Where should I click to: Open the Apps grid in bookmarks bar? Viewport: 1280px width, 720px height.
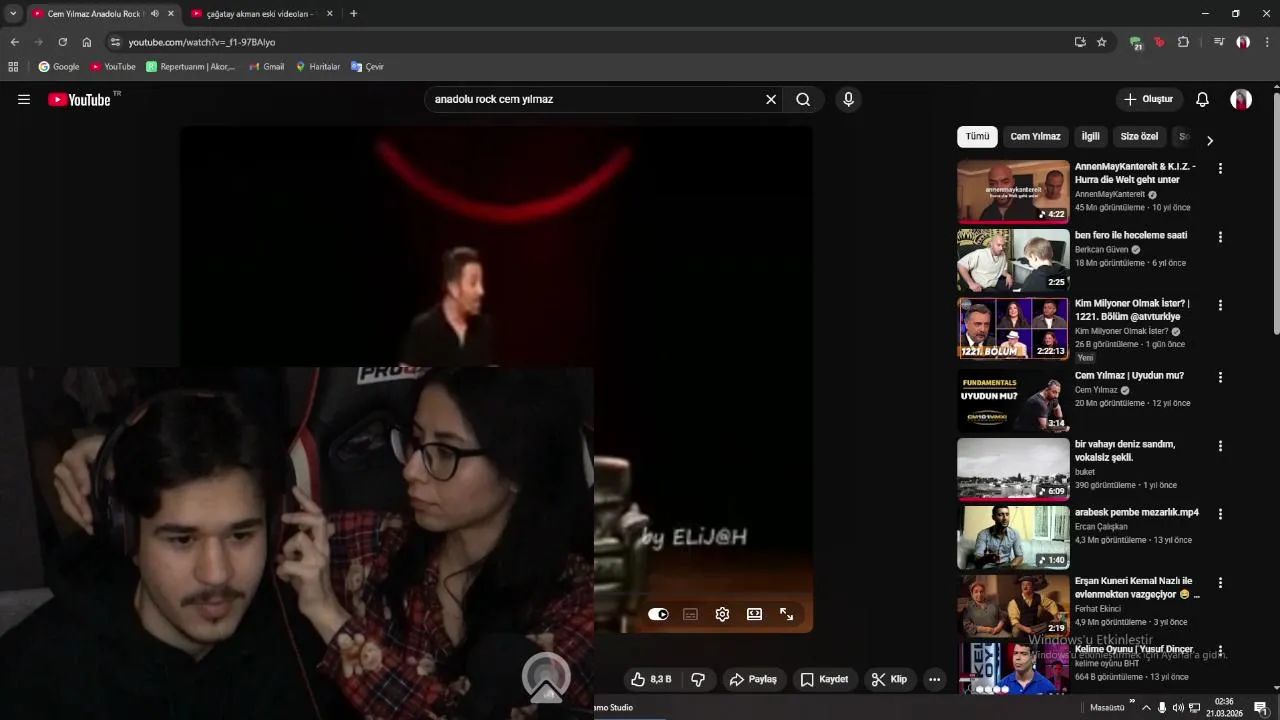[13, 67]
